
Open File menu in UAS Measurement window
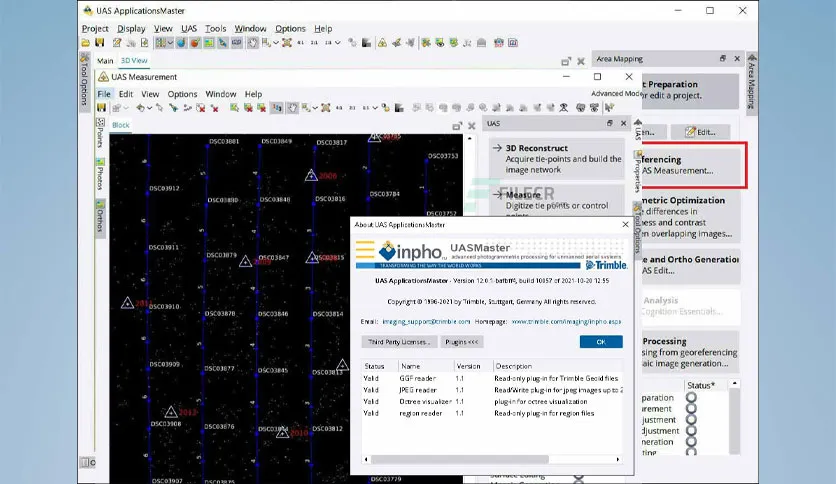pos(104,94)
